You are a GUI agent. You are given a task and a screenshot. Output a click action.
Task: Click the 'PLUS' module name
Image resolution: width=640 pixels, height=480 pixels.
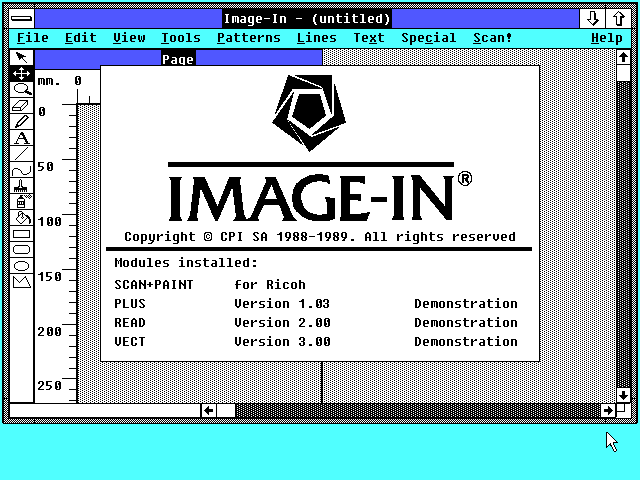tap(130, 304)
